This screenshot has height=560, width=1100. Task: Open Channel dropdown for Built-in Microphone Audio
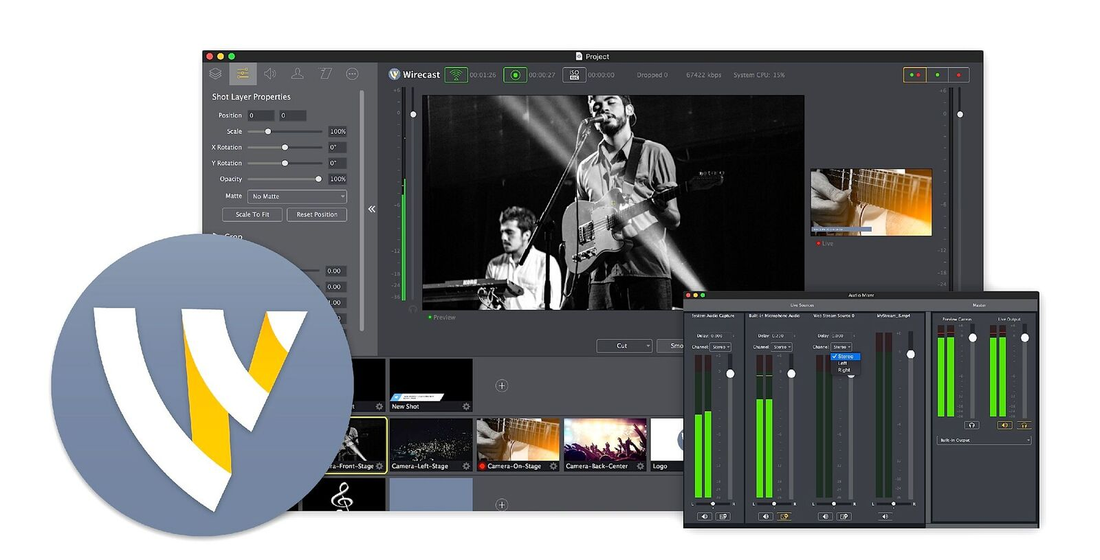point(781,347)
